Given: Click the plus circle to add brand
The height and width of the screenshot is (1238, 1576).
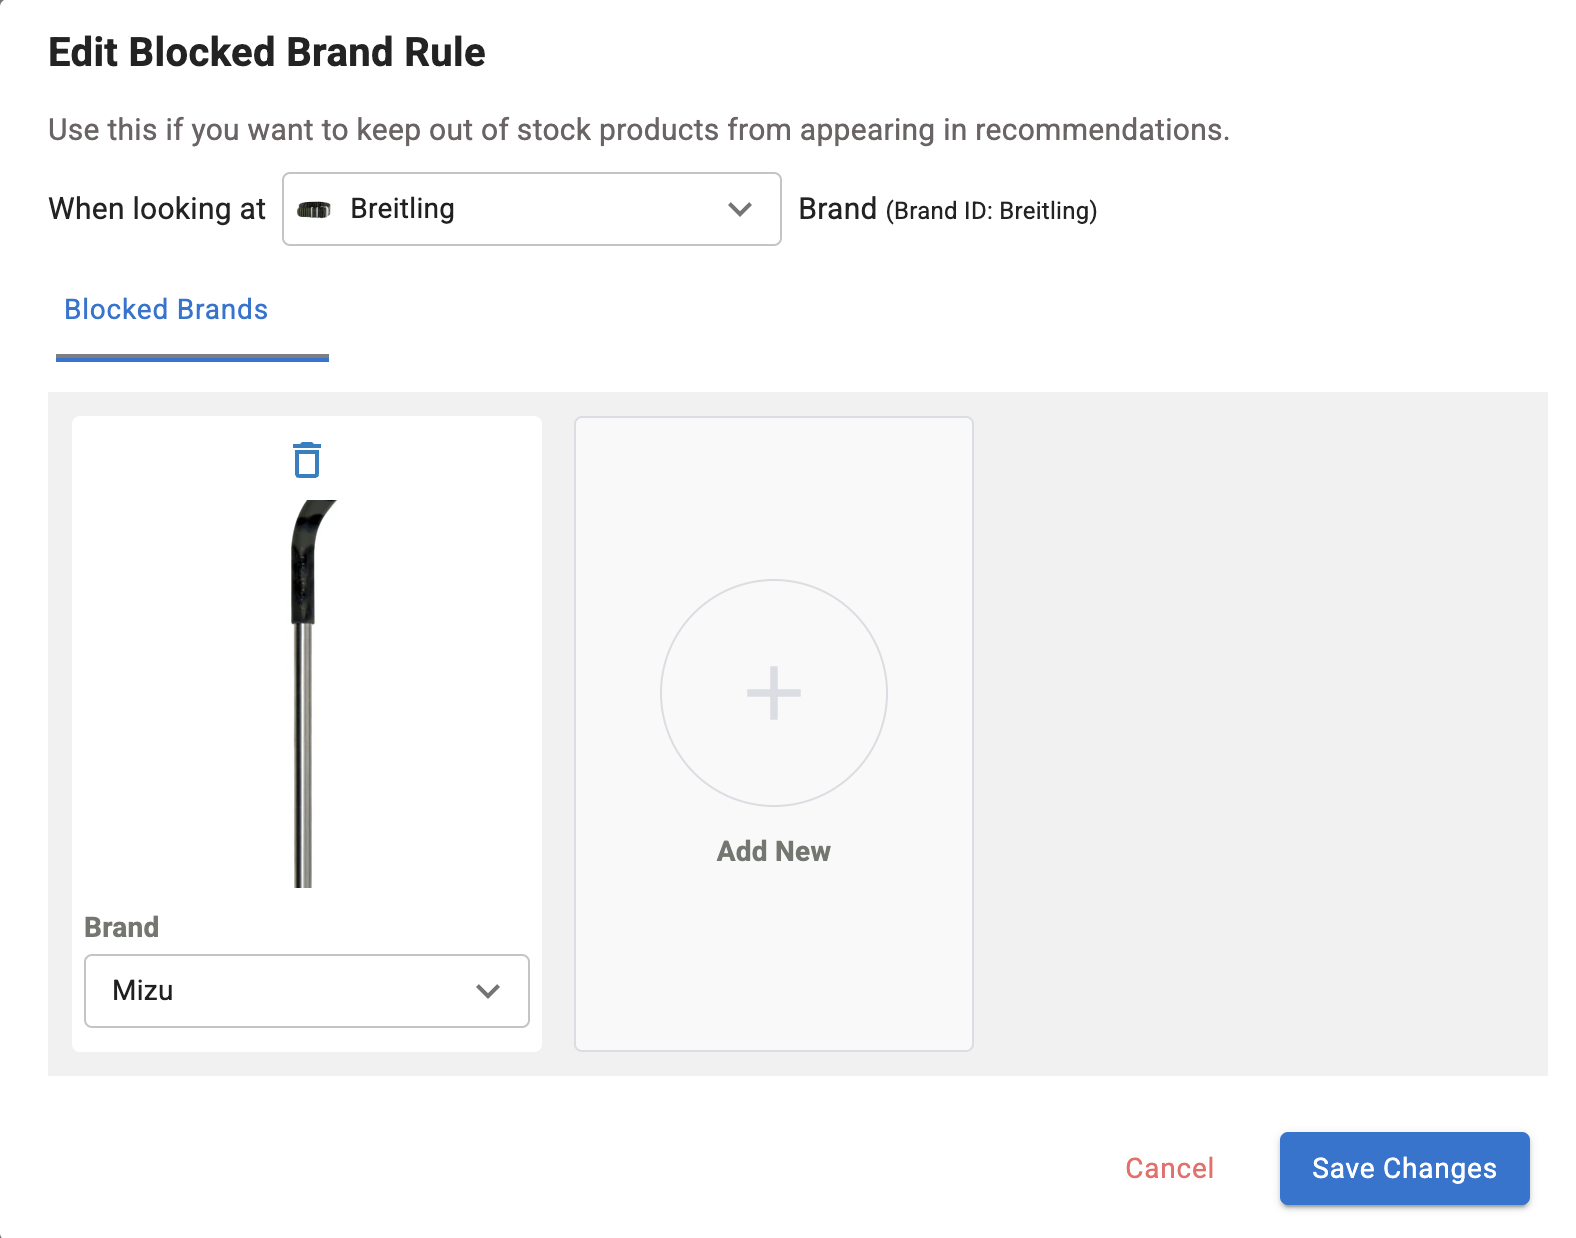Looking at the screenshot, I should point(774,693).
